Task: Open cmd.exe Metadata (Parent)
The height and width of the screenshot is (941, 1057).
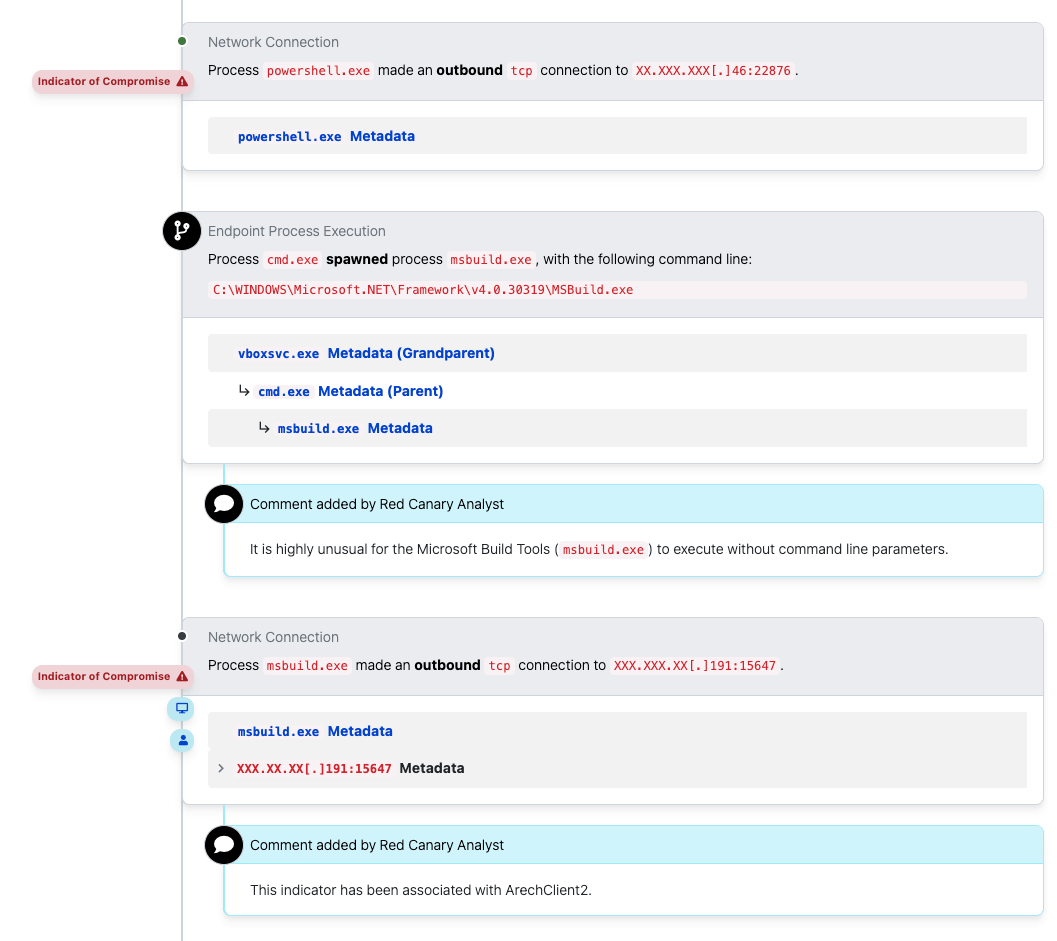Action: 351,391
